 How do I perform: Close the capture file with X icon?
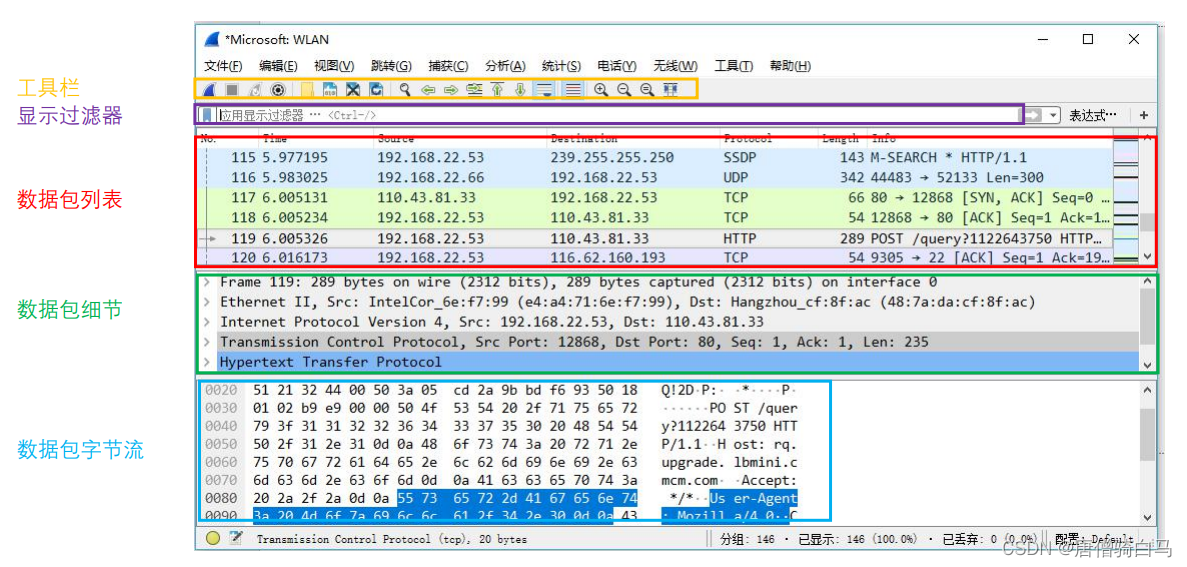pos(353,89)
